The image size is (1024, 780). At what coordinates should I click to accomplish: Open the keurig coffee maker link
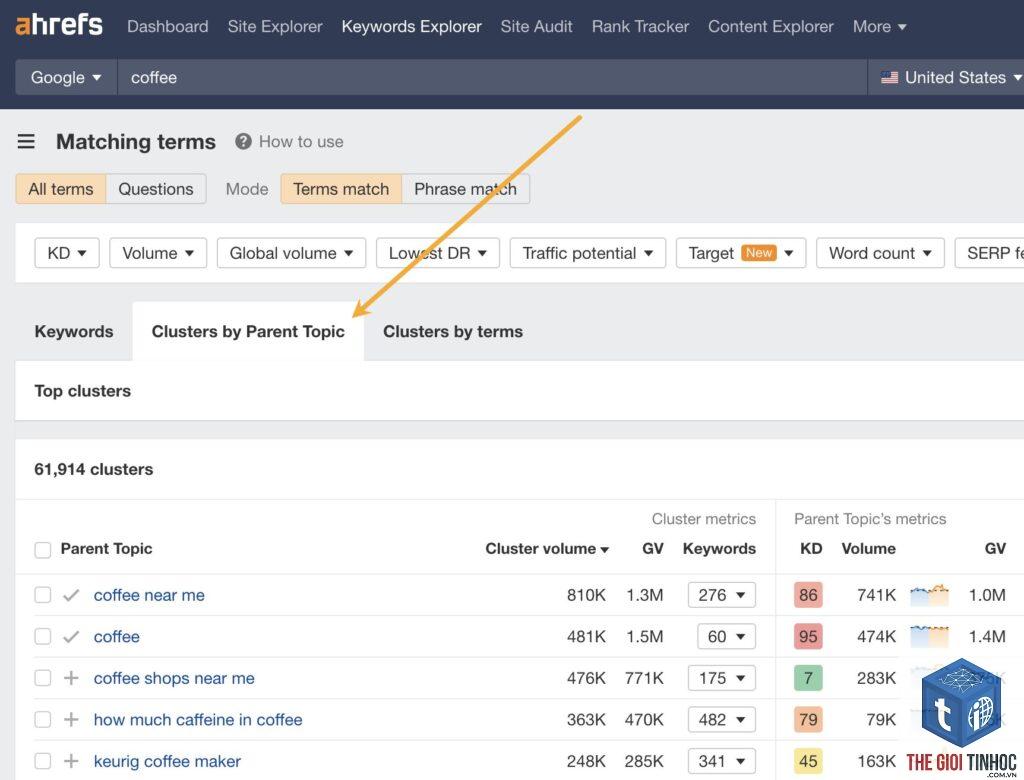click(x=167, y=761)
